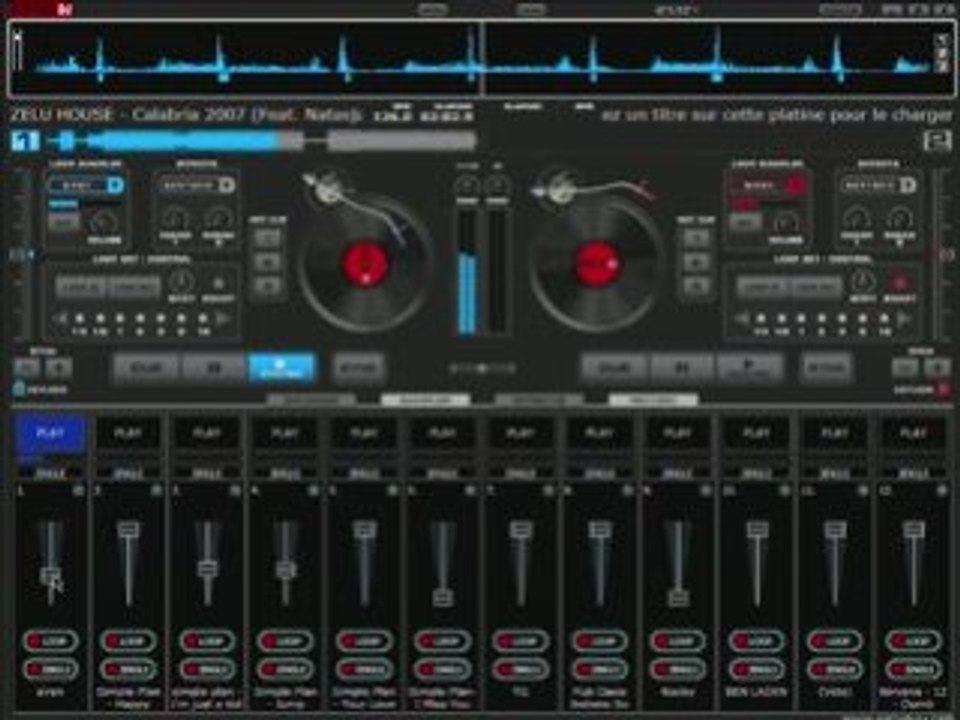Click right deck loop length decrease arrow
The height and width of the screenshot is (720, 960).
(742, 318)
